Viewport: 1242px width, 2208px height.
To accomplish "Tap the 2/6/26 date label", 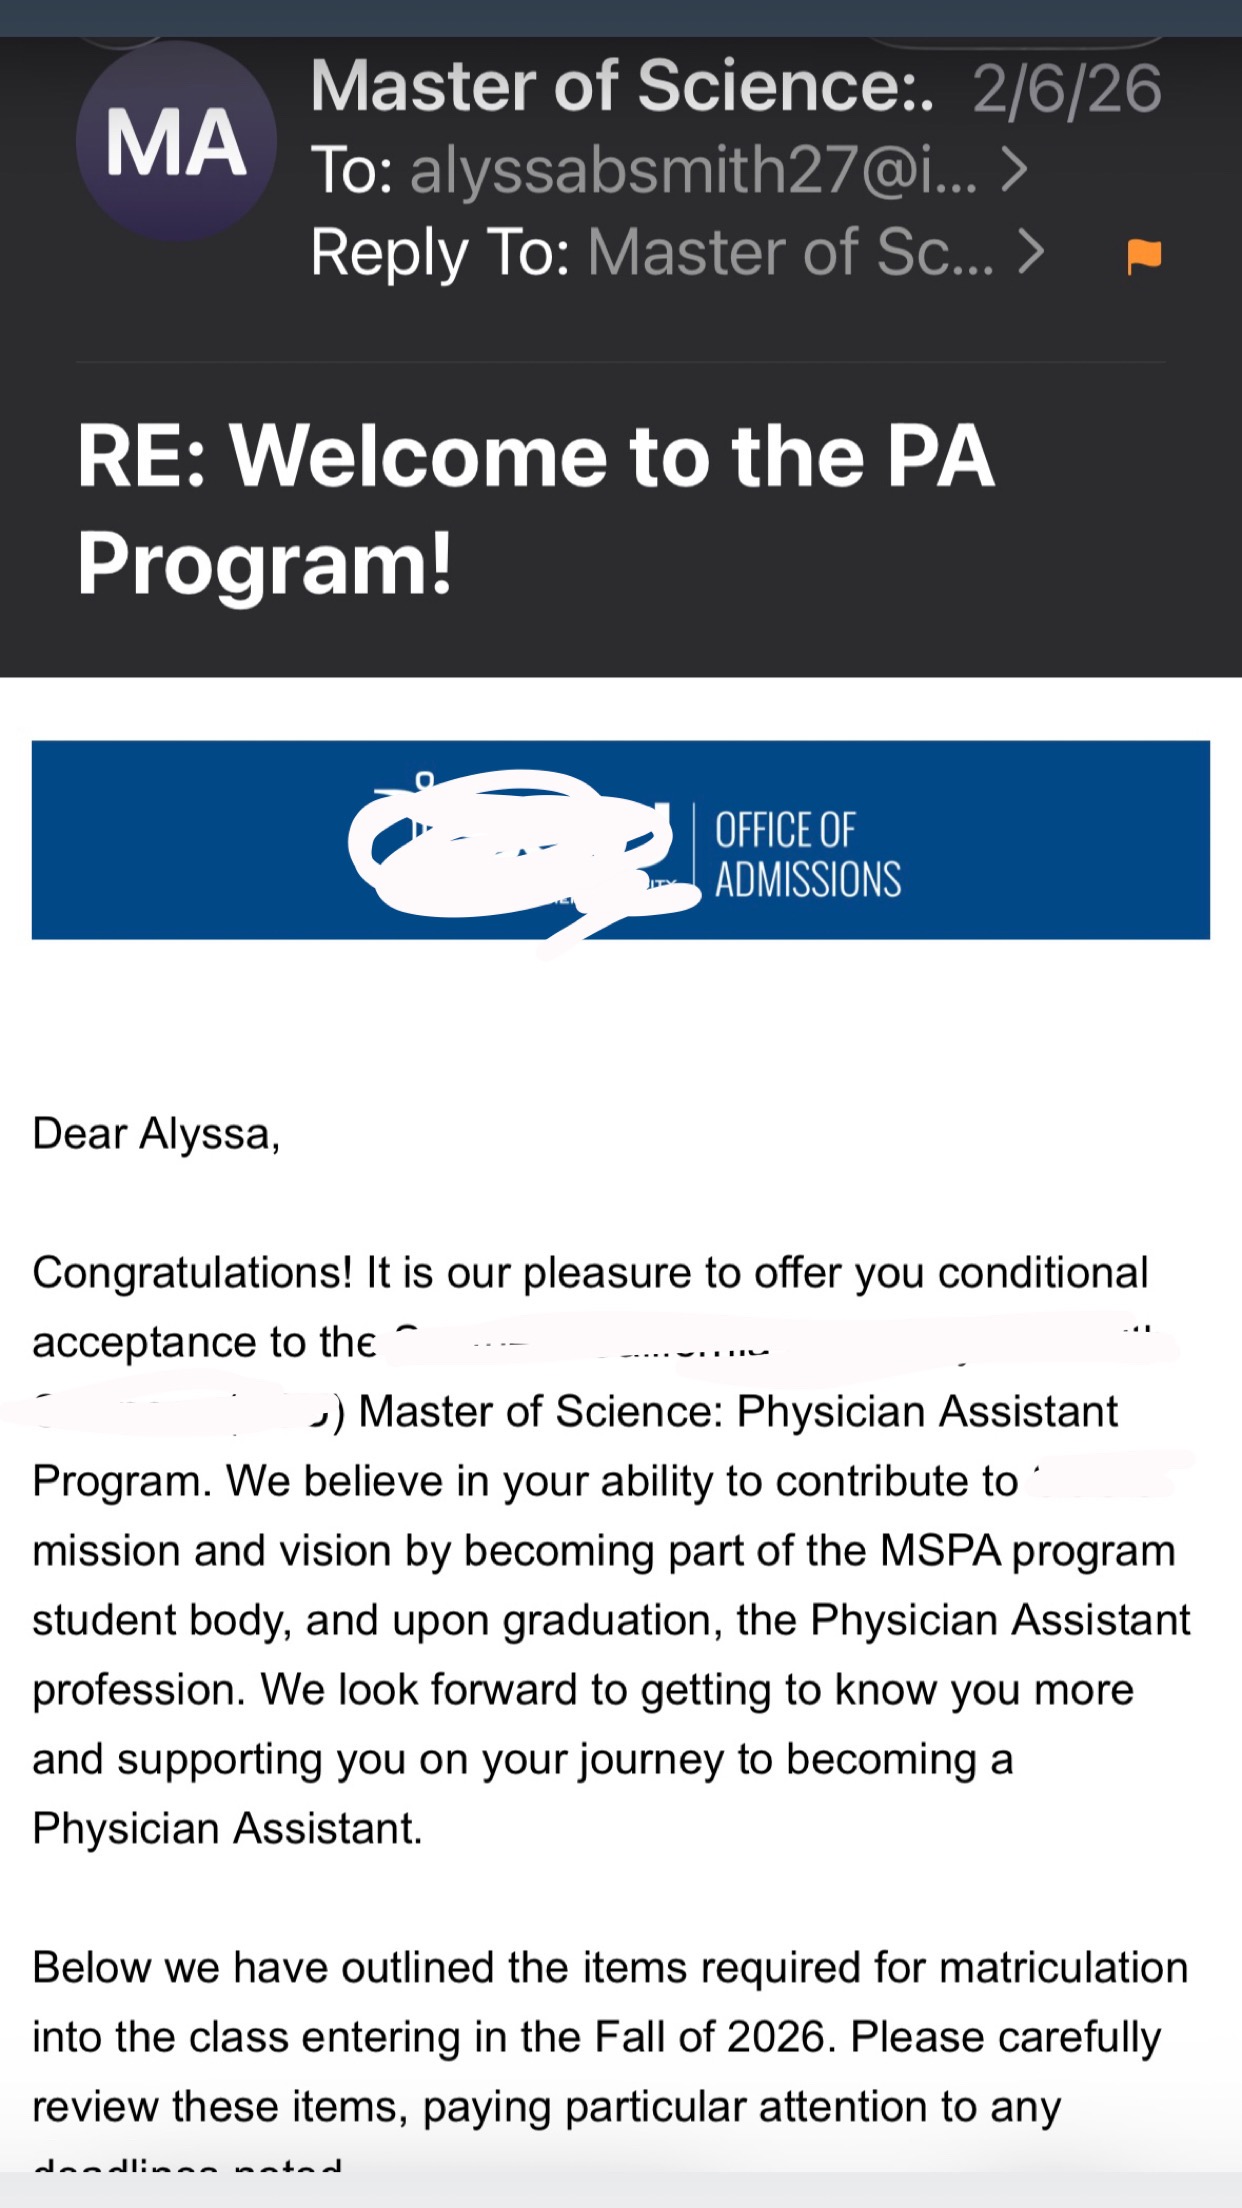I will pos(1066,89).
